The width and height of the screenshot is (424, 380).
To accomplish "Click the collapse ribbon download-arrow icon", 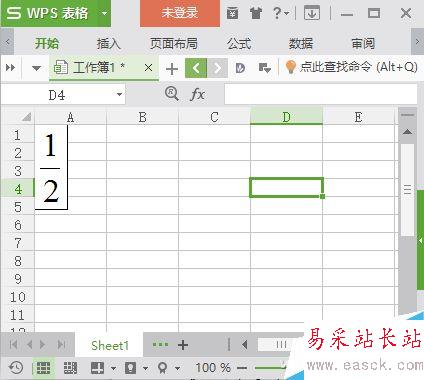I will click(312, 13).
